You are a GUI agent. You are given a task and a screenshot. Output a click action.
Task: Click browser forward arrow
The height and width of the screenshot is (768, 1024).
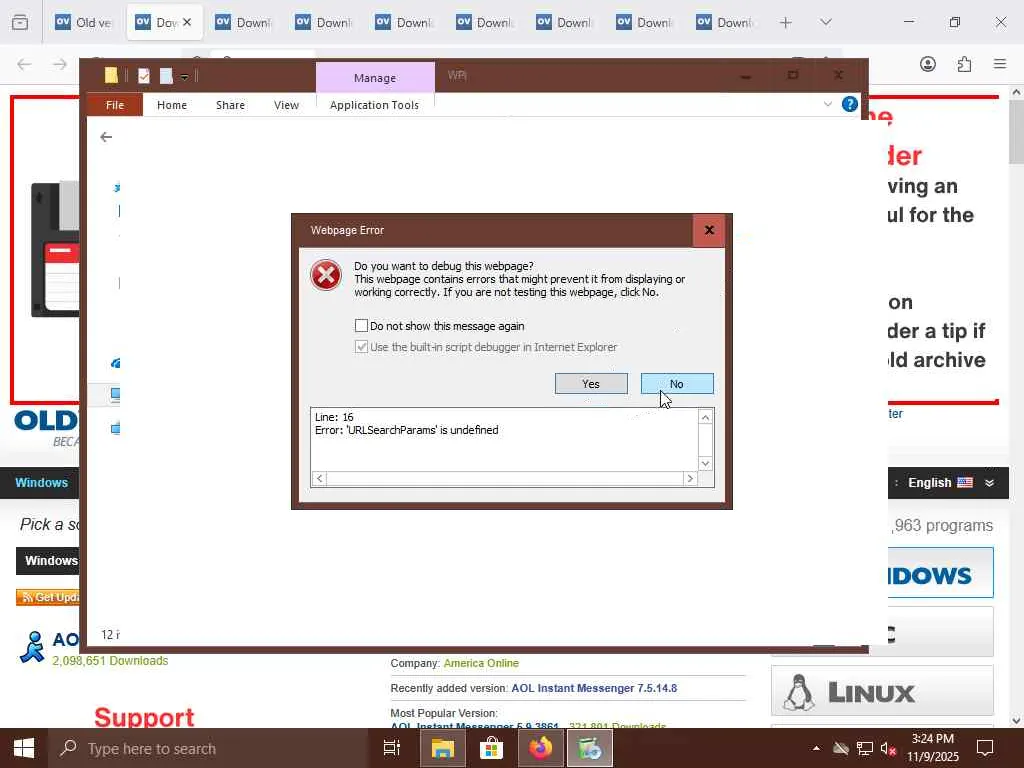(59, 64)
